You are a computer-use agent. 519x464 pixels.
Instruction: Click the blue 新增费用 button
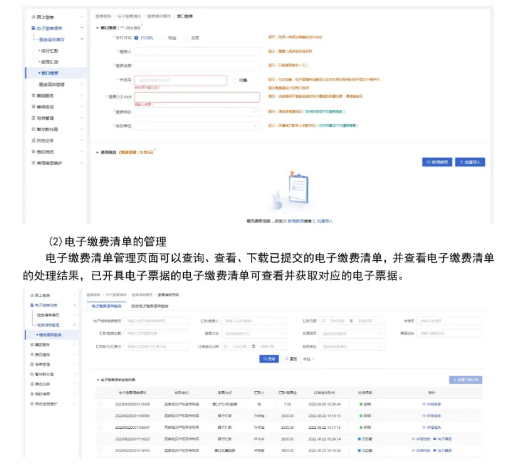[437, 162]
